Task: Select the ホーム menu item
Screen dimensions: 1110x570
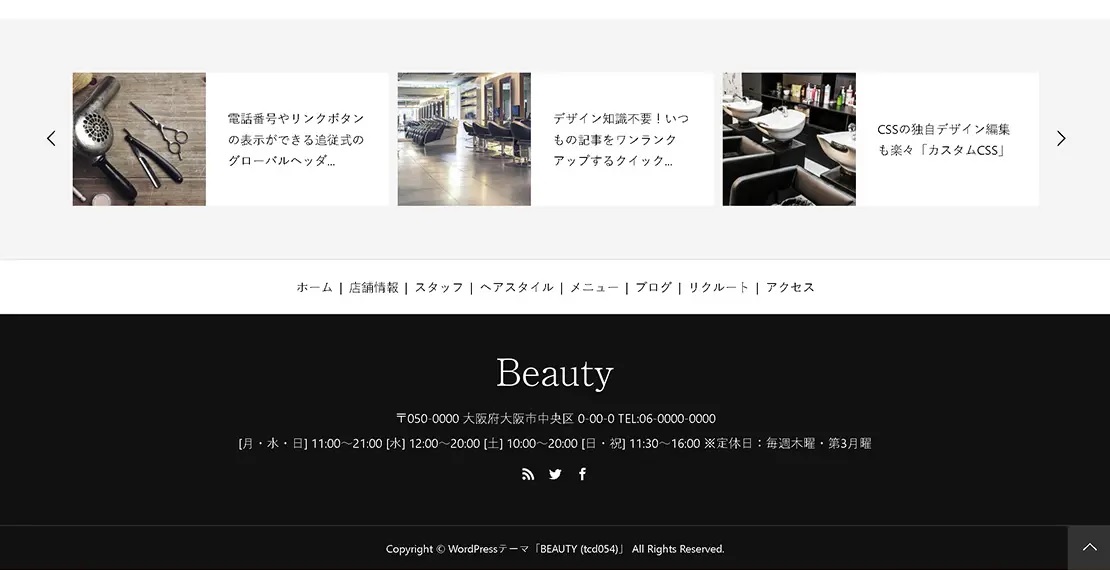Action: click(x=314, y=287)
